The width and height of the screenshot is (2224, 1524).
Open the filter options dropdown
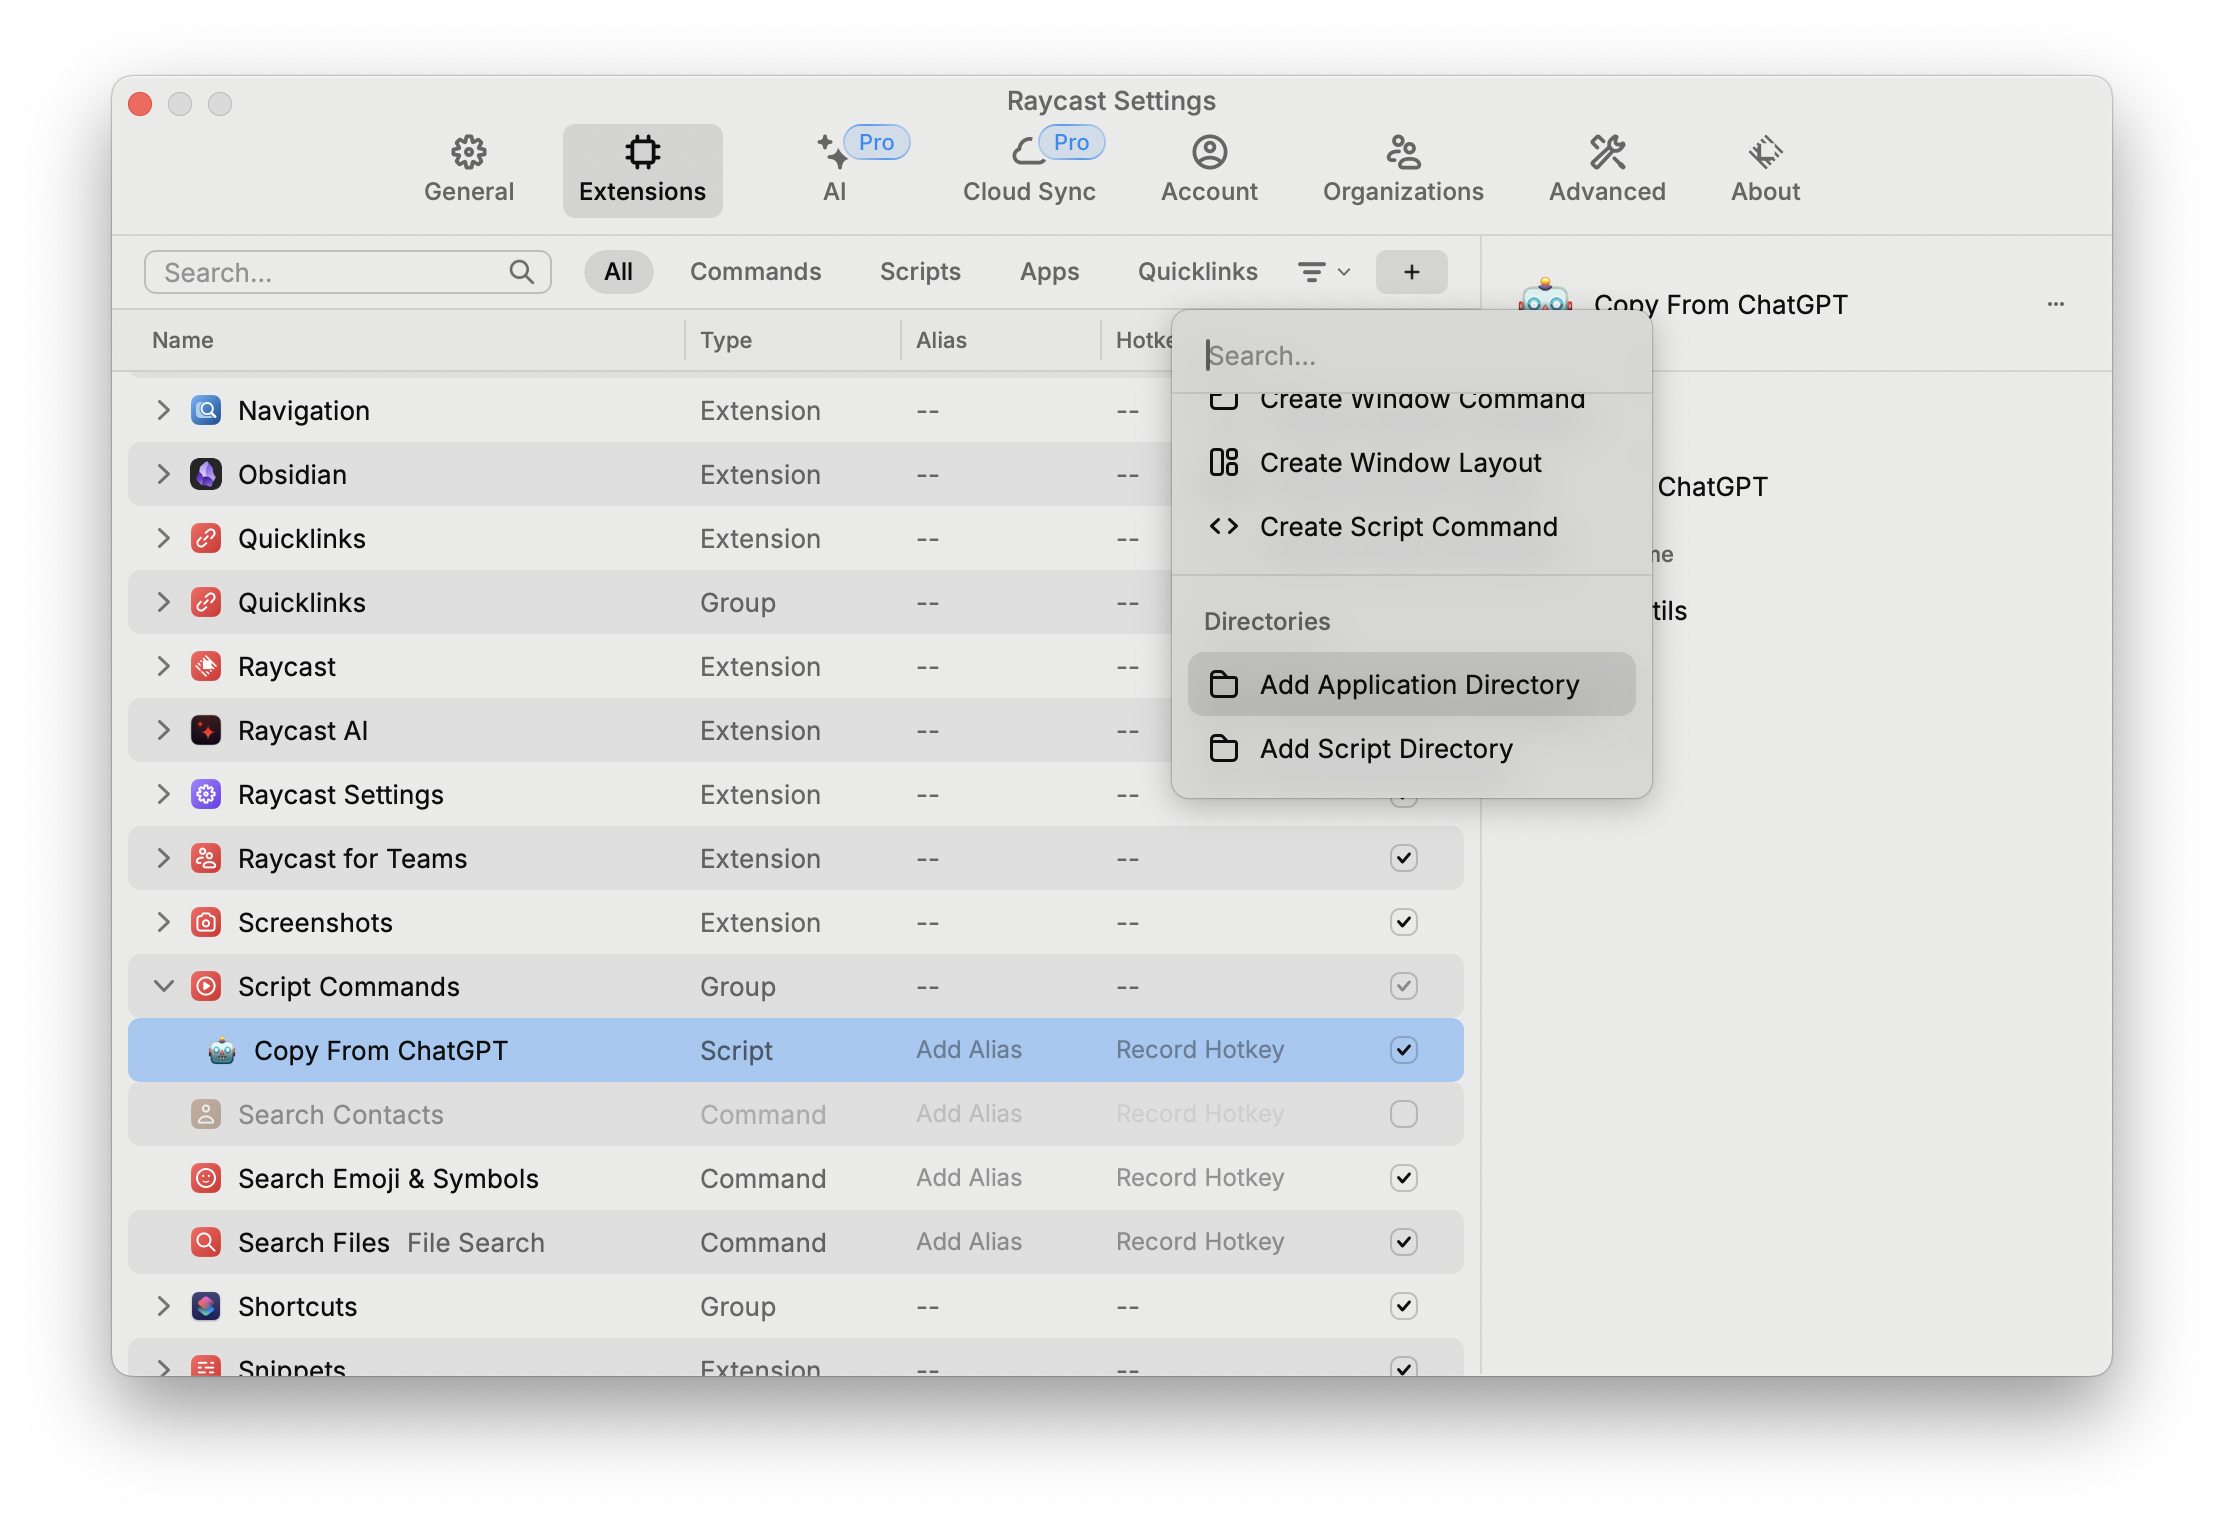tap(1324, 272)
